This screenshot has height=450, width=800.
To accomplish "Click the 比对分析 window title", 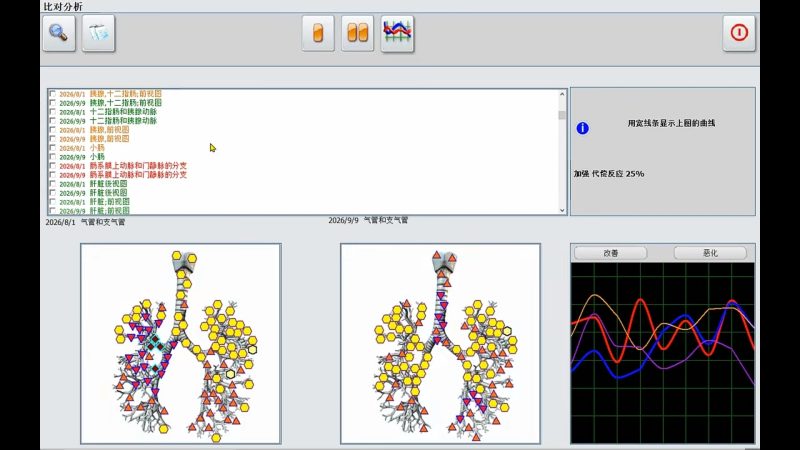I will click(63, 7).
